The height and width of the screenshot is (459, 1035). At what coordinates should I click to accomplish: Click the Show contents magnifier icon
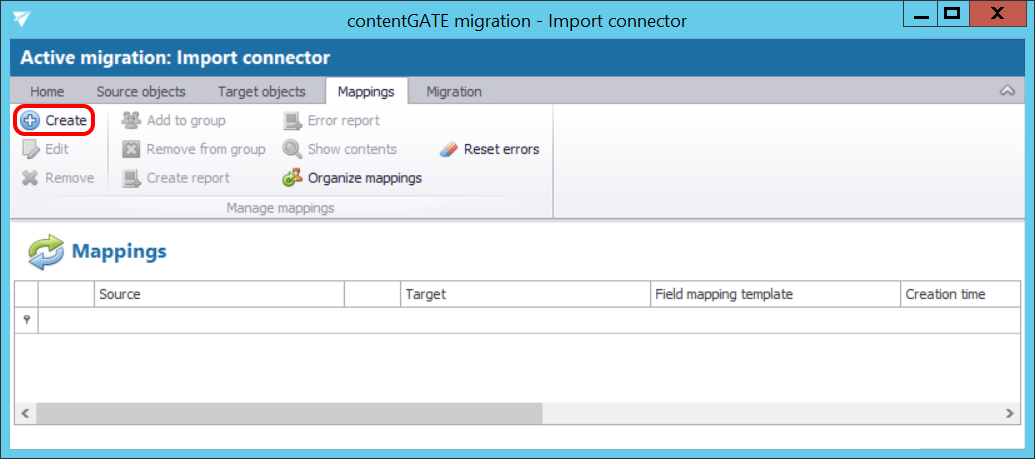click(x=292, y=150)
